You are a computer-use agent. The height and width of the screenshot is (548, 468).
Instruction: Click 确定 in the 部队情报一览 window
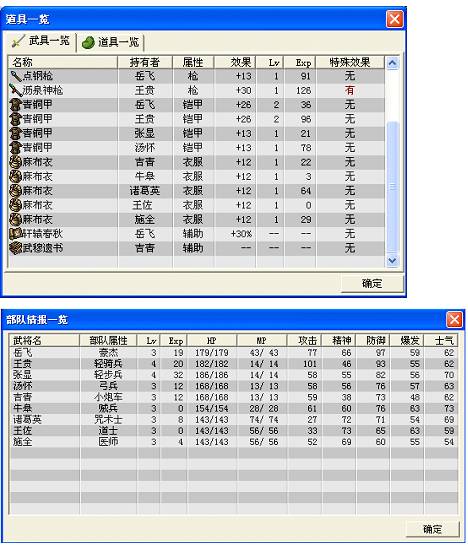tap(432, 529)
